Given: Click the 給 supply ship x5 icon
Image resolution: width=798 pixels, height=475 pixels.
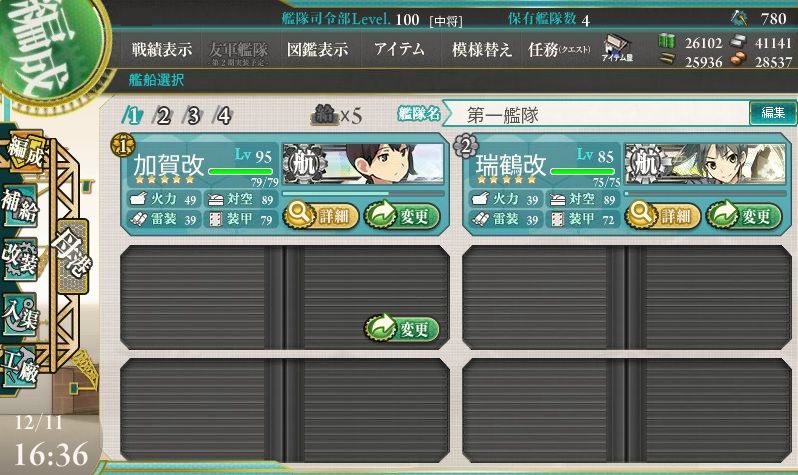Looking at the screenshot, I should pyautogui.click(x=336, y=116).
